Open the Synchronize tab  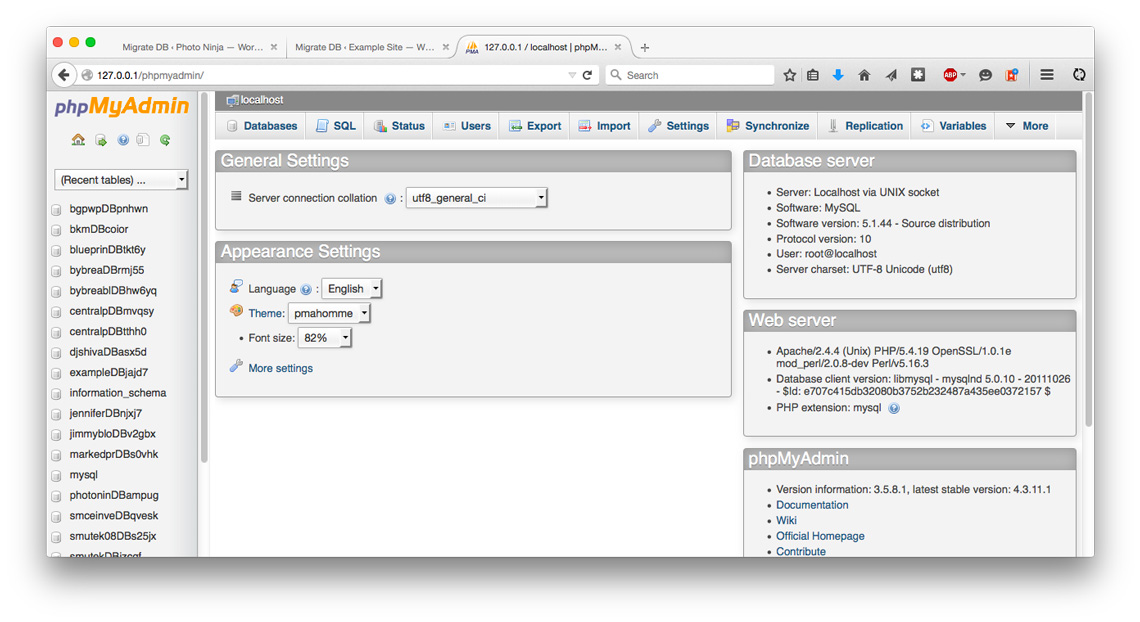768,126
